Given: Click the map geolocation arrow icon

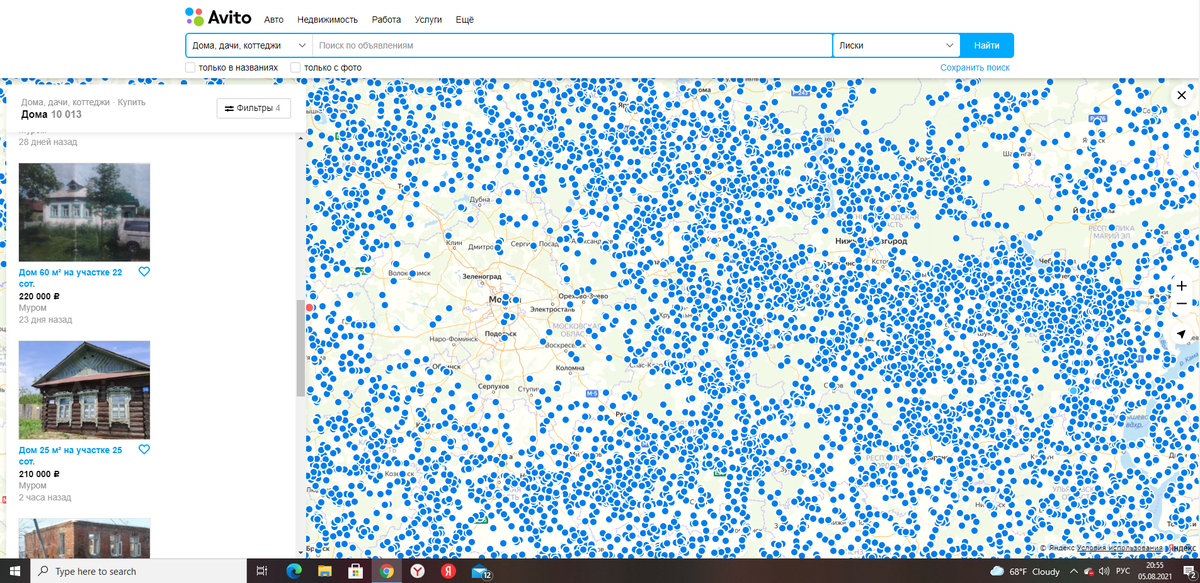Looking at the screenshot, I should pyautogui.click(x=1181, y=334).
